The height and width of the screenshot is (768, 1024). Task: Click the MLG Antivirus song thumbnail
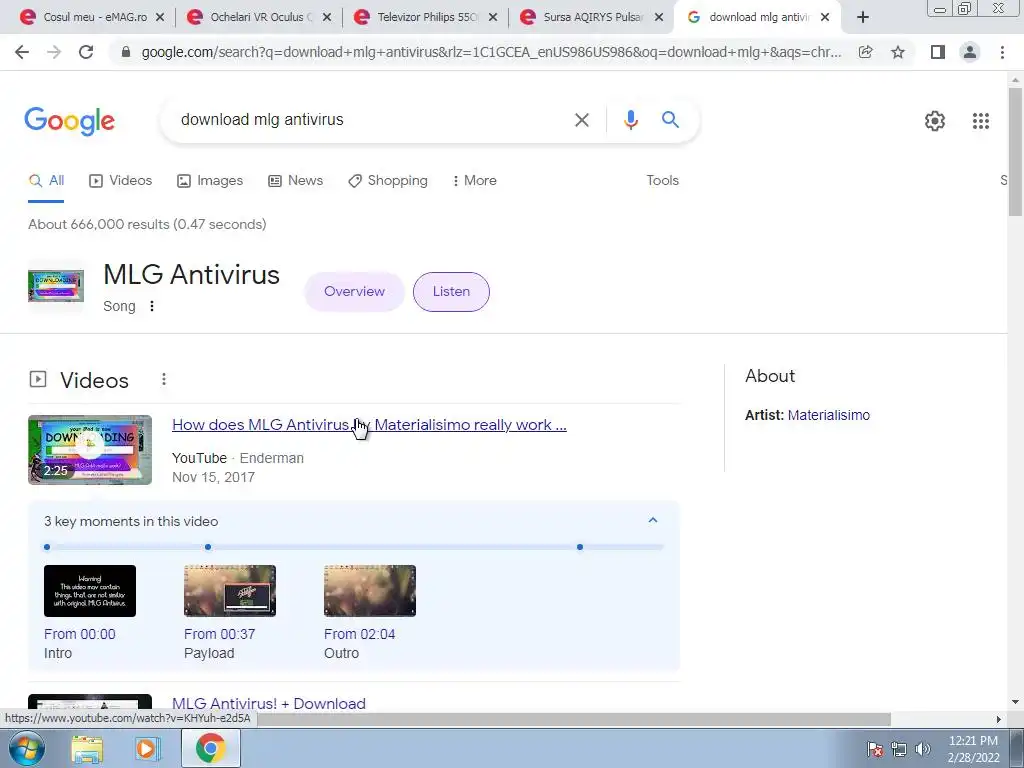click(x=56, y=287)
